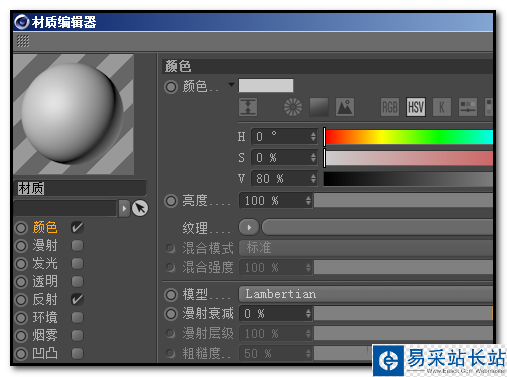Toggle the radio dot beside 漫射 channel
This screenshot has width=507, height=377.
coord(21,246)
